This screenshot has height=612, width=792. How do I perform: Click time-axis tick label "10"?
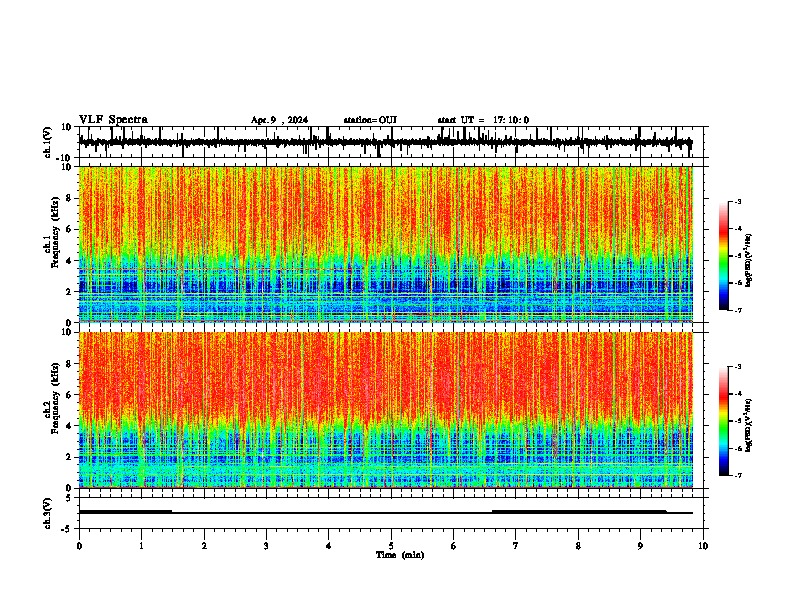coord(703,546)
